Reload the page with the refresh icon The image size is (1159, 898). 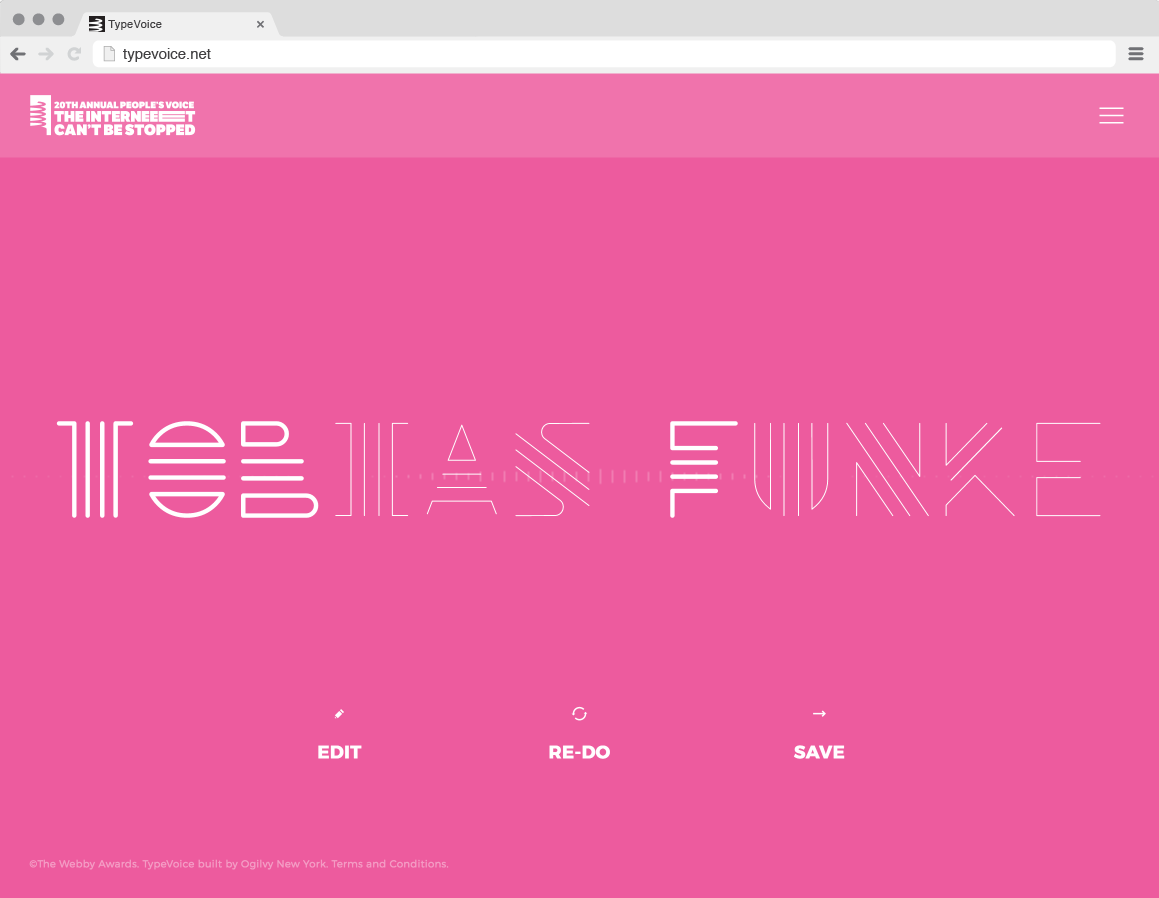click(x=74, y=54)
